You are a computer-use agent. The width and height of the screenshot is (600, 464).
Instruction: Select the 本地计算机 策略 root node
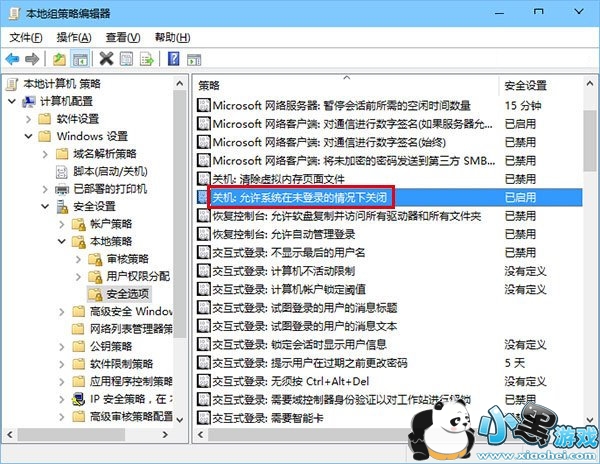(x=62, y=84)
